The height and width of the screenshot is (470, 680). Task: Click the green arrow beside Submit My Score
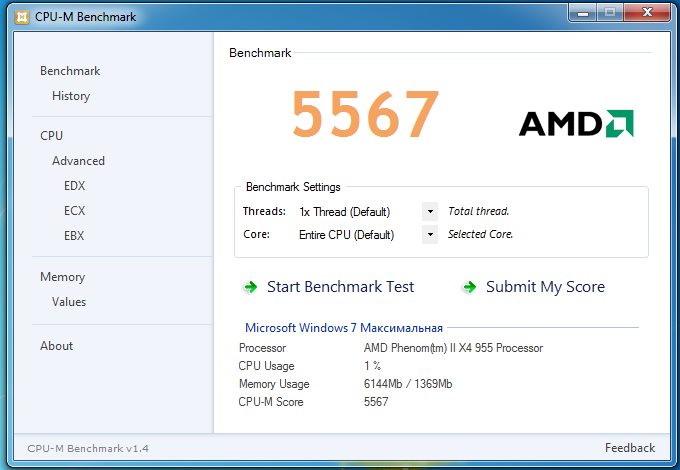tap(470, 287)
